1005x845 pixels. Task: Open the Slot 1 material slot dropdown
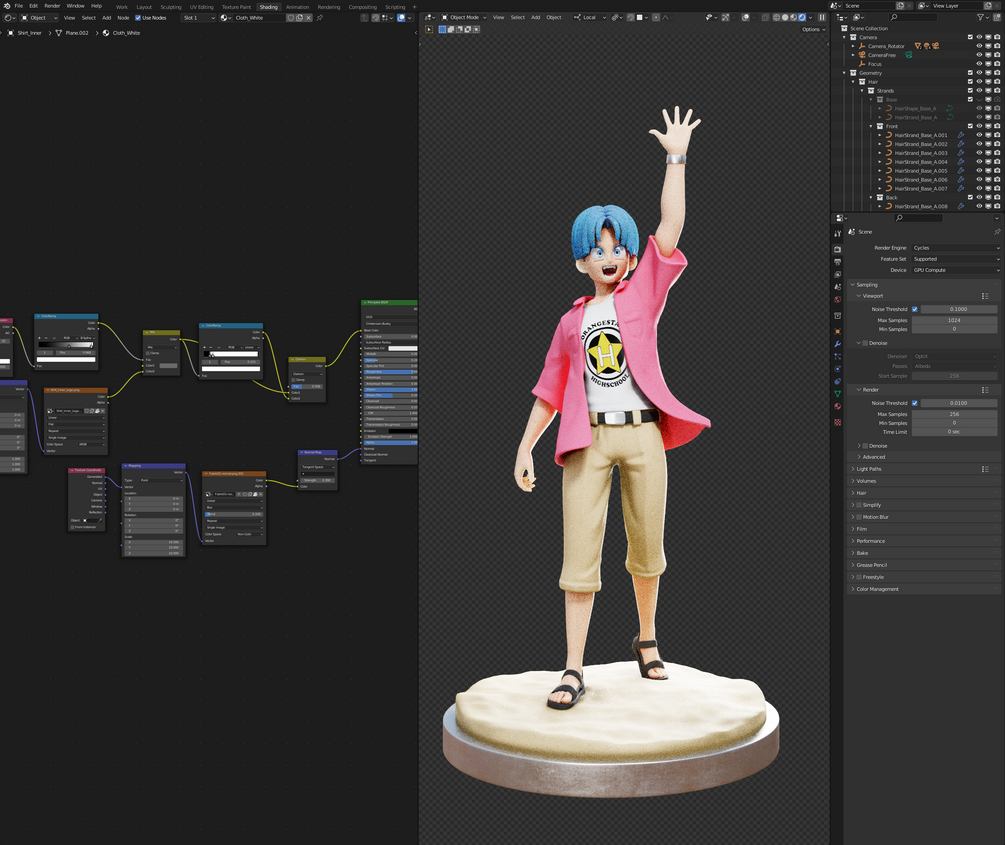click(x=199, y=18)
